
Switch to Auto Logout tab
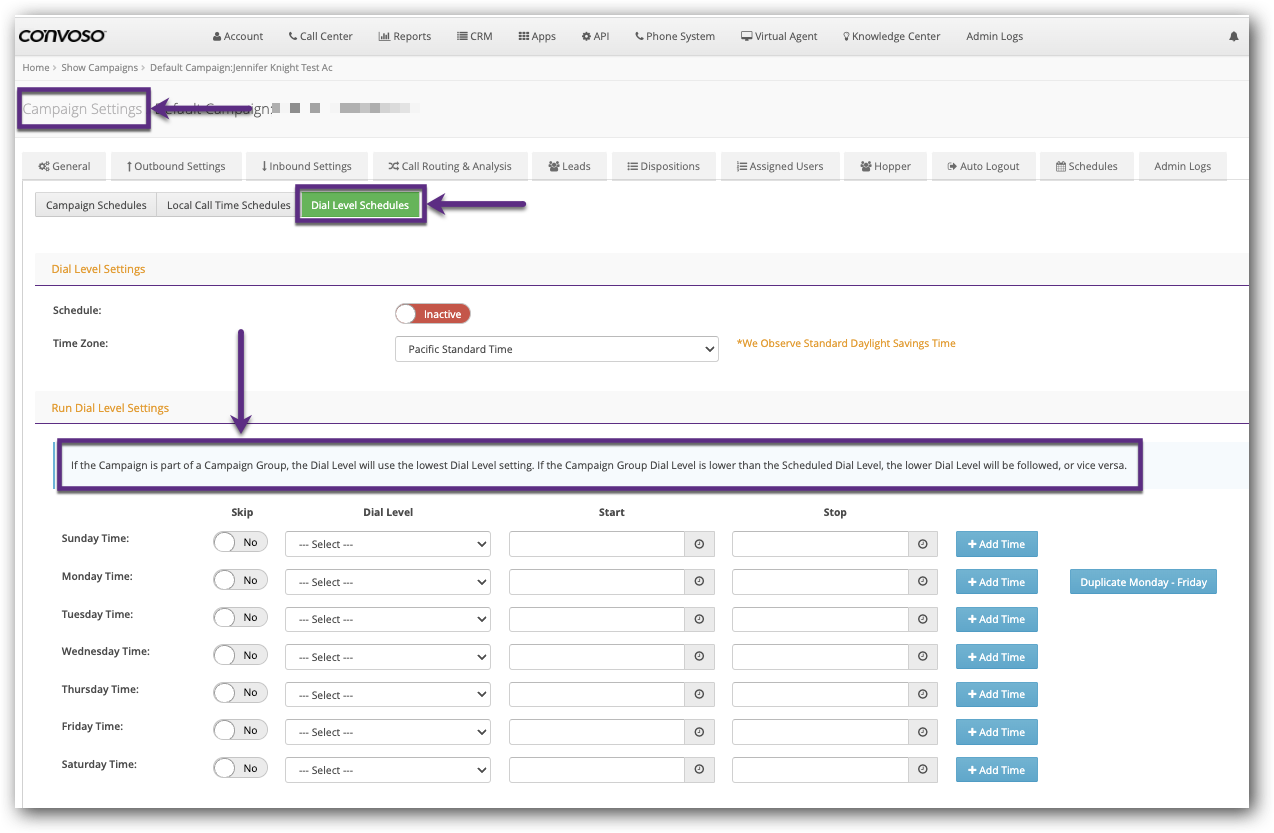[983, 166]
